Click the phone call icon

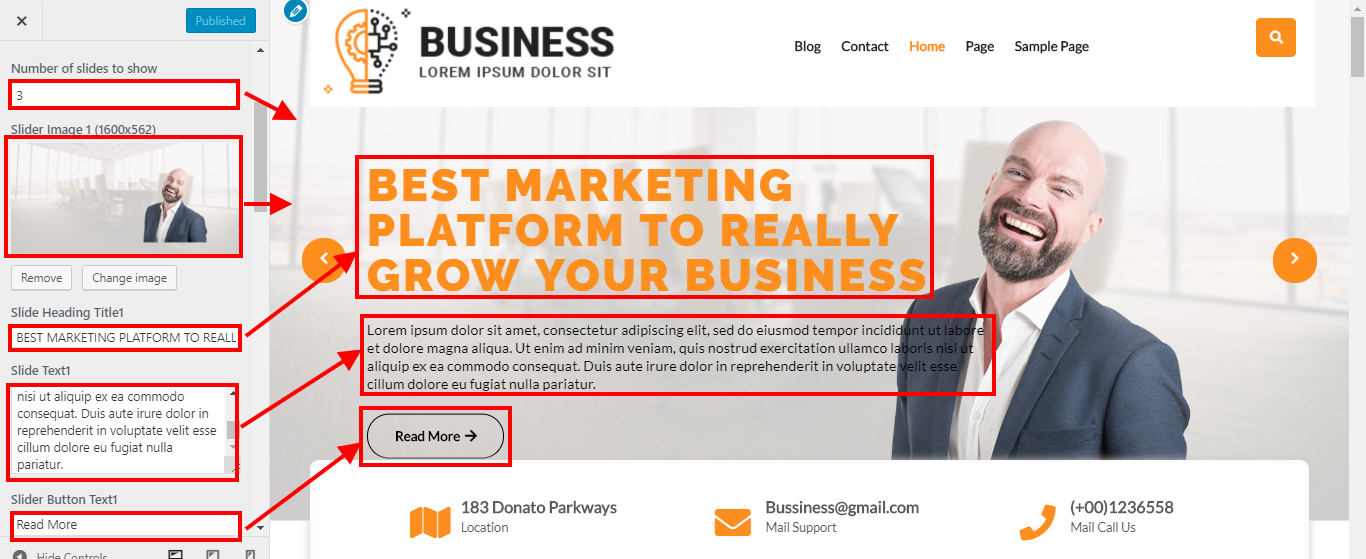(x=1037, y=522)
